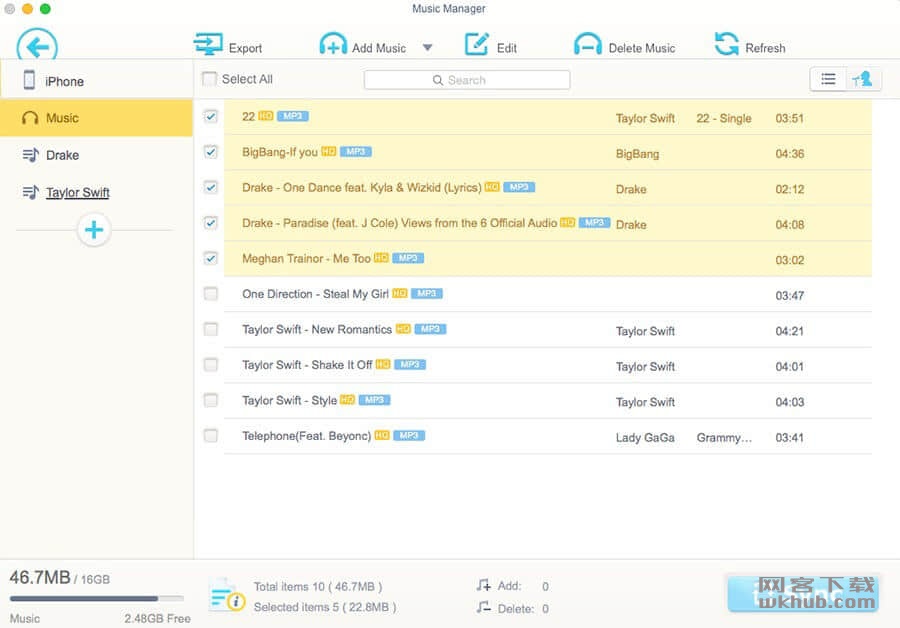
Task: Click the "46.7MB" storage size text
Action: pyautogui.click(x=40, y=577)
